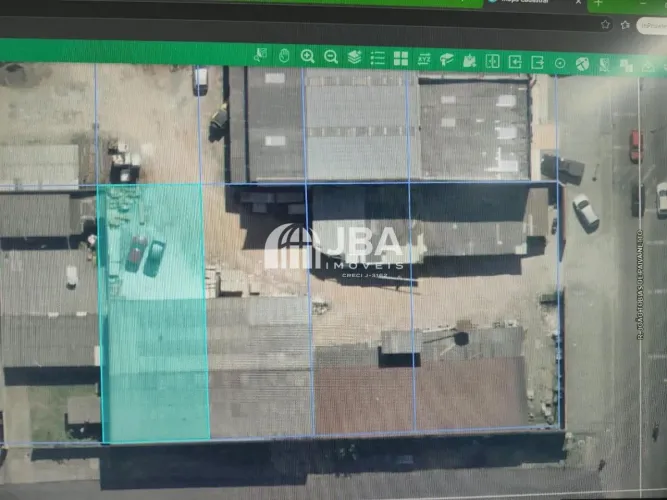
Task: Select the cyan highlighted land parcel
Action: (x=154, y=313)
